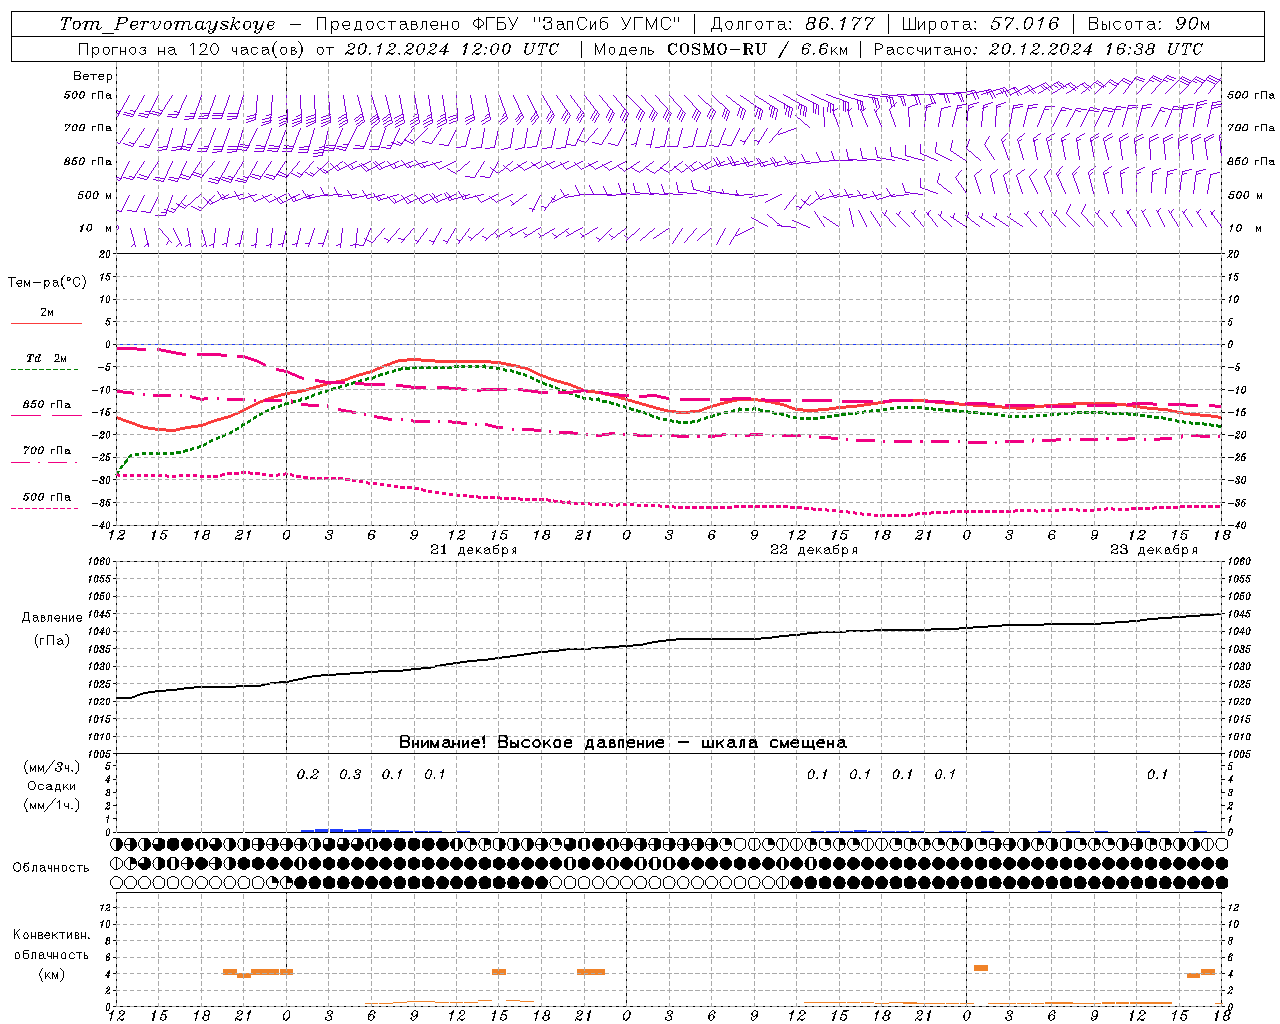Click the "Модель COSMO-RU / 6.6км" model label

pyautogui.click(x=721, y=49)
